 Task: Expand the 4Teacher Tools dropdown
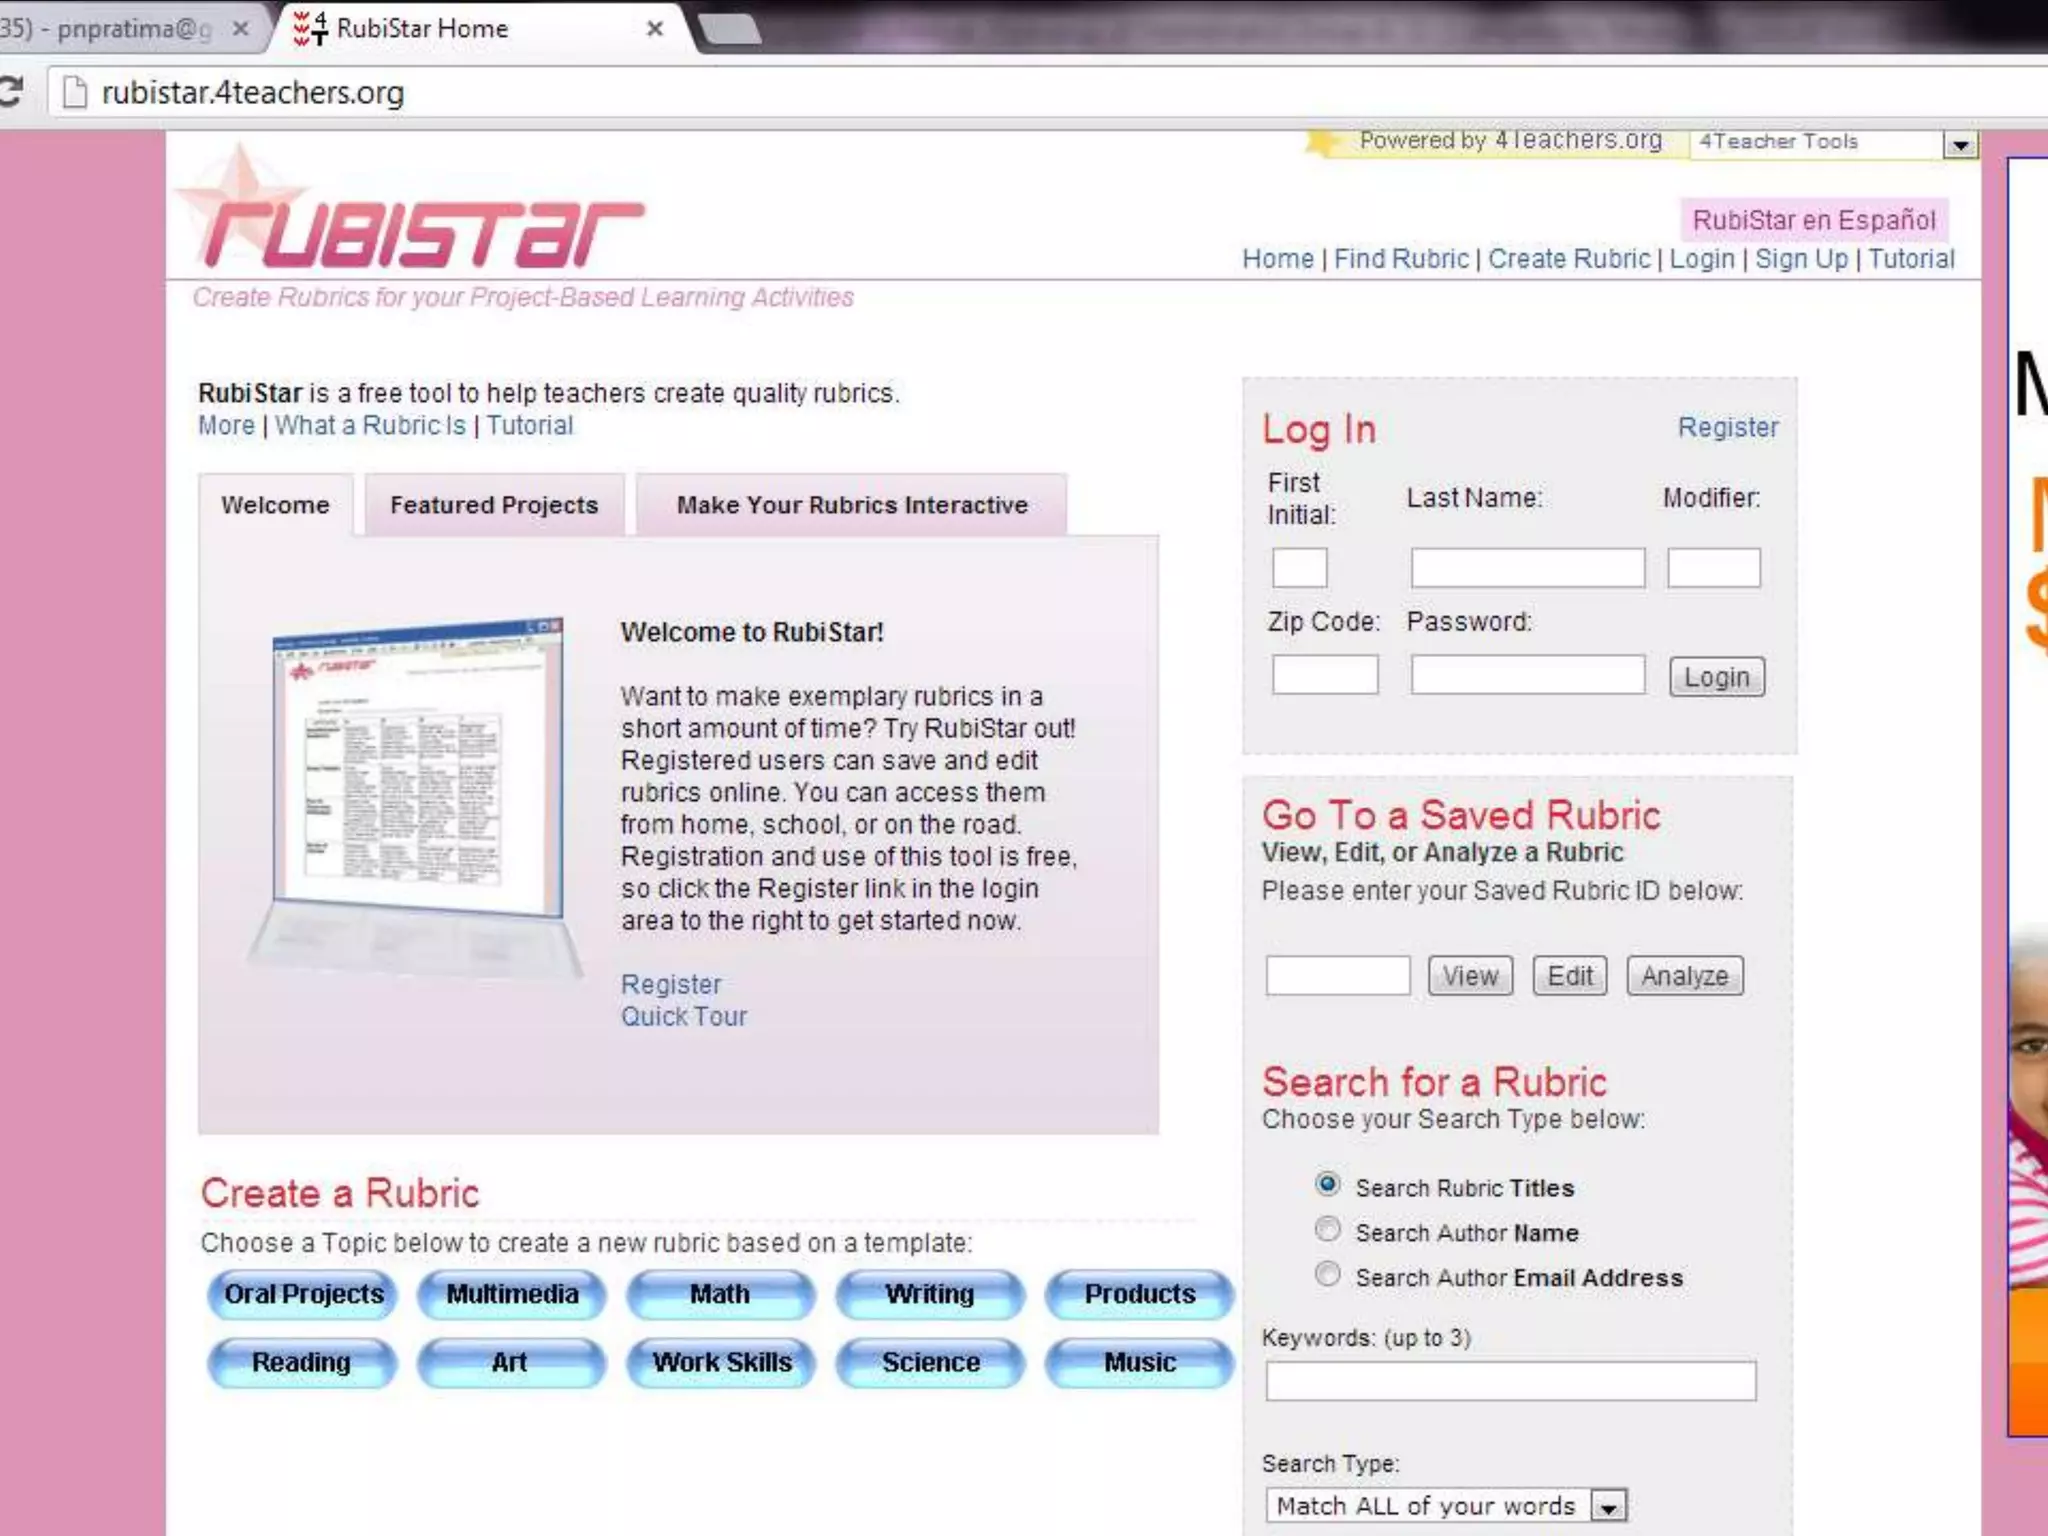click(1959, 146)
